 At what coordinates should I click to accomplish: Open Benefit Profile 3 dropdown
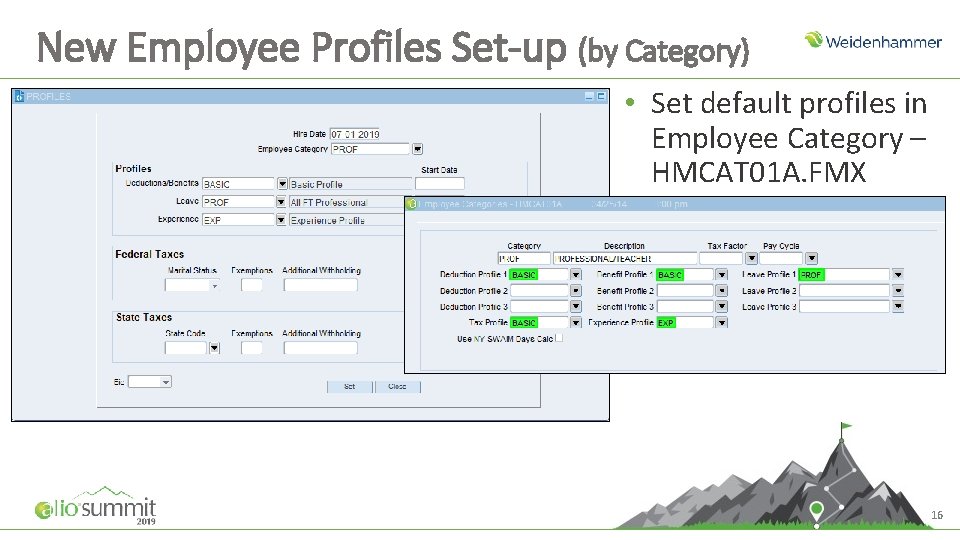722,306
